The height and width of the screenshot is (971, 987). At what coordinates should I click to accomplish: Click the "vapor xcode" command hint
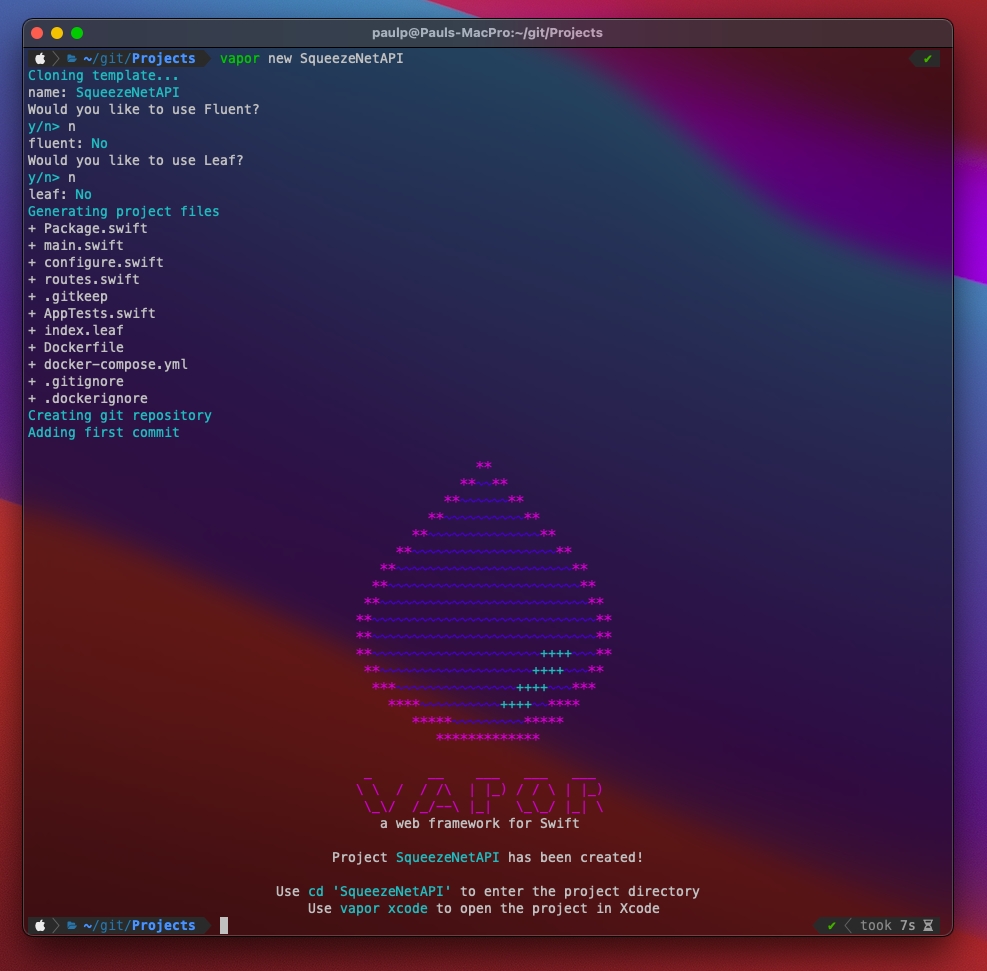pos(383,909)
